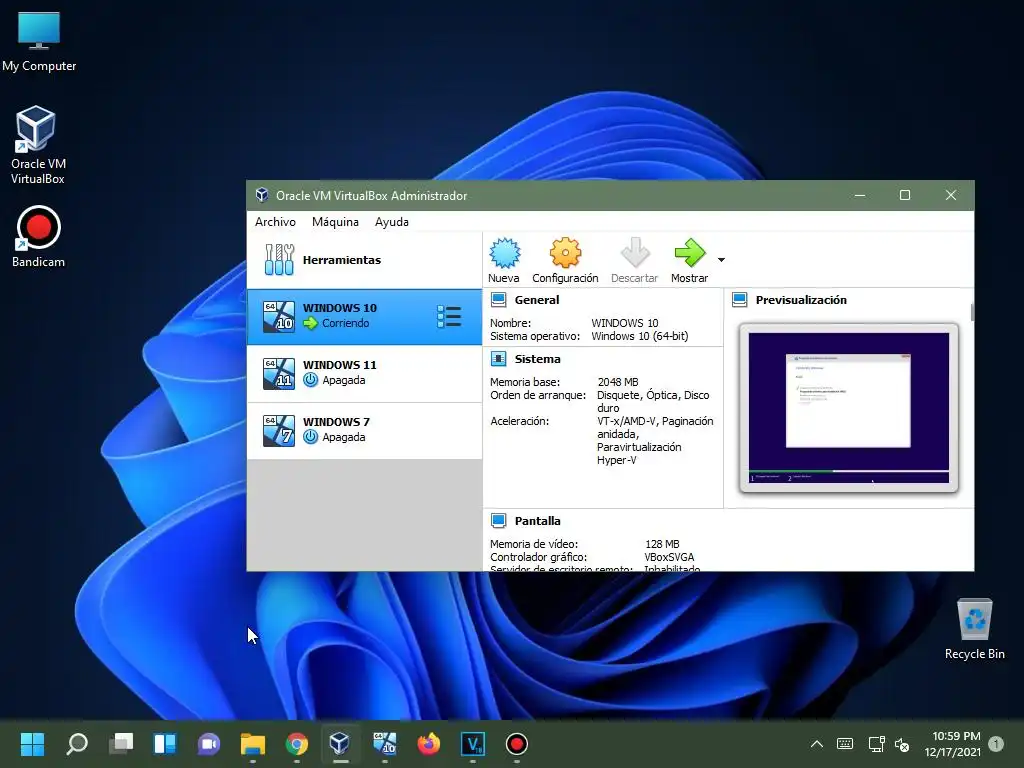The height and width of the screenshot is (768, 1024).
Task: Click the Pantalla monitor icon
Action: [498, 520]
